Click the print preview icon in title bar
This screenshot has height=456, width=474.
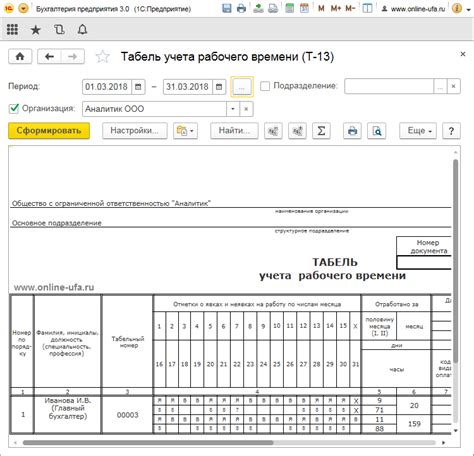pyautogui.click(x=273, y=9)
